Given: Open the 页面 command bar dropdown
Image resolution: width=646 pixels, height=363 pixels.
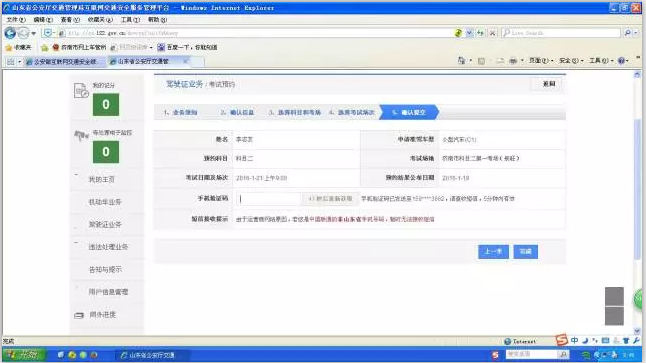Looking at the screenshot, I should [x=541, y=61].
